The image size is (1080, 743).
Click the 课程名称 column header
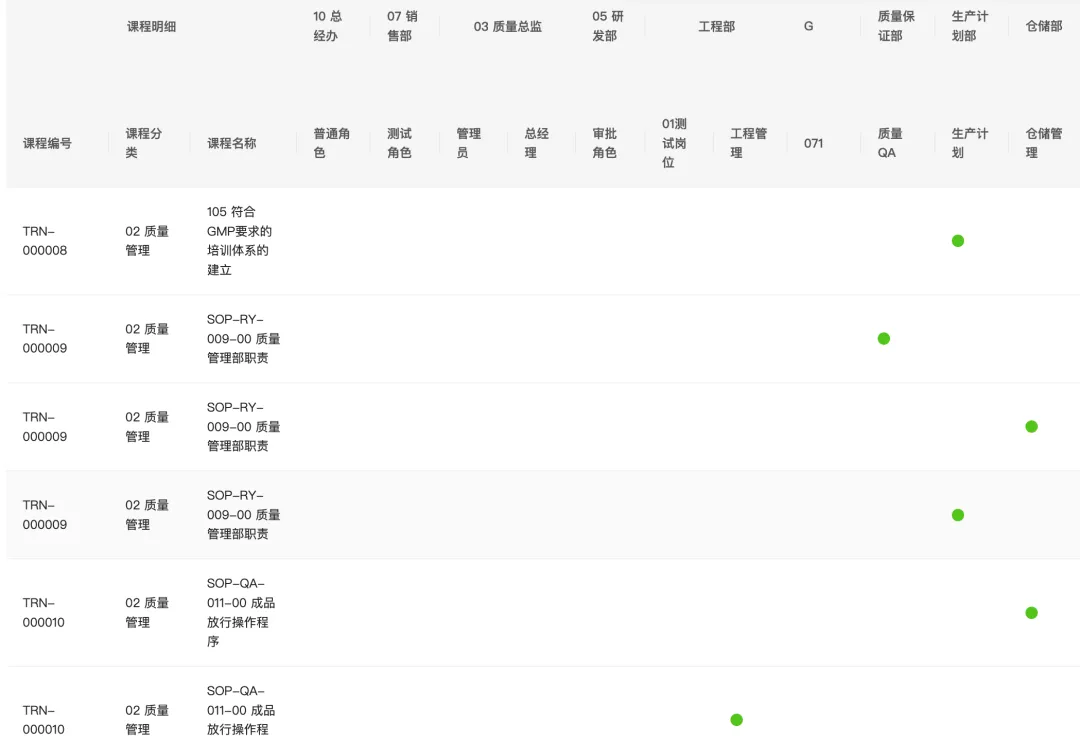click(231, 143)
